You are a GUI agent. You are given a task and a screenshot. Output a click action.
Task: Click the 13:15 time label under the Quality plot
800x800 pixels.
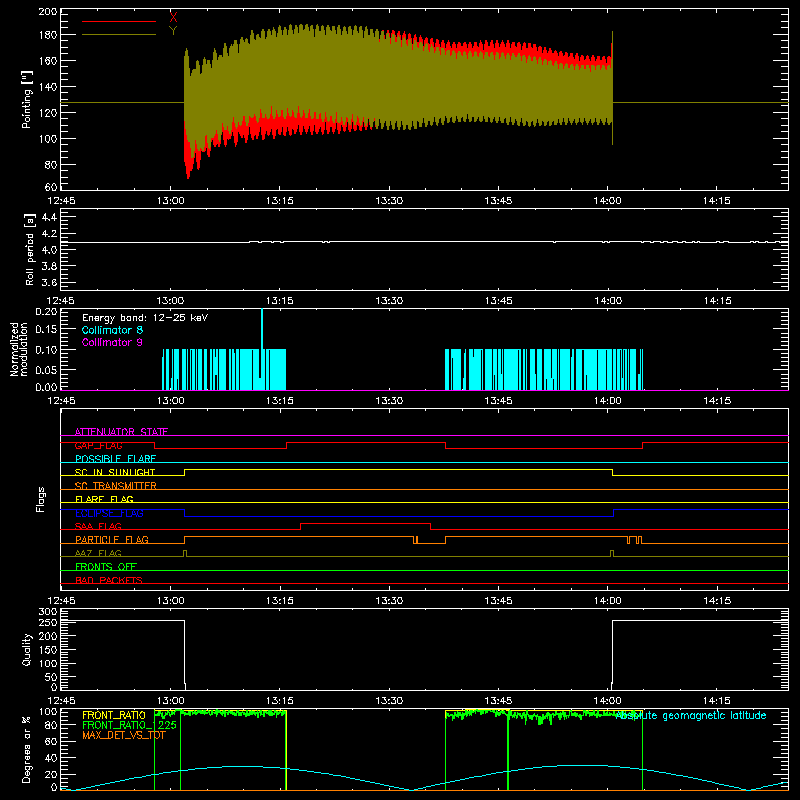coord(280,701)
